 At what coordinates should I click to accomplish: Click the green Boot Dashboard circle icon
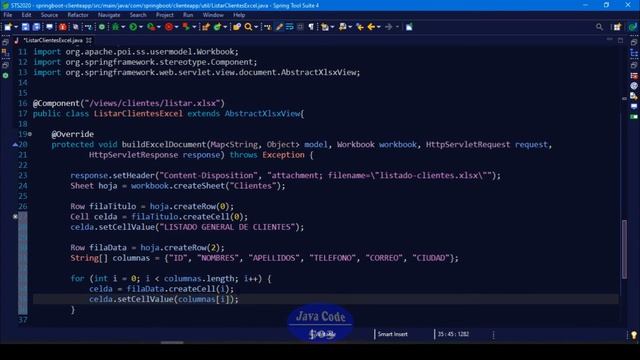102,27
